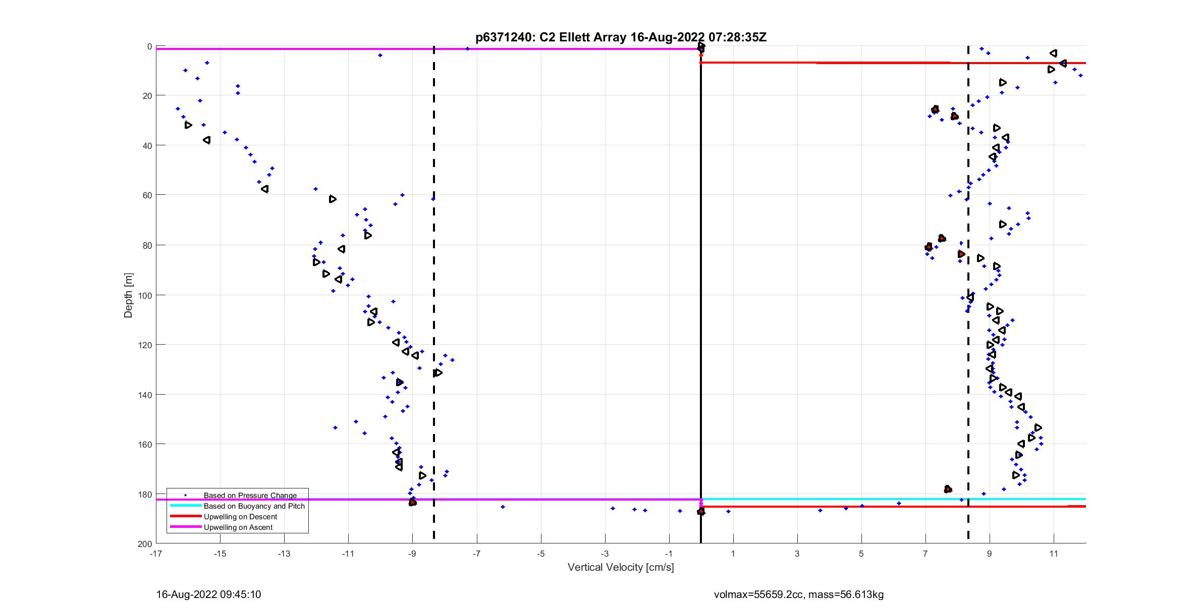Click depth tick label "20"
Image resolution: width=1200 pixels, height=611 pixels.
[x=146, y=96]
